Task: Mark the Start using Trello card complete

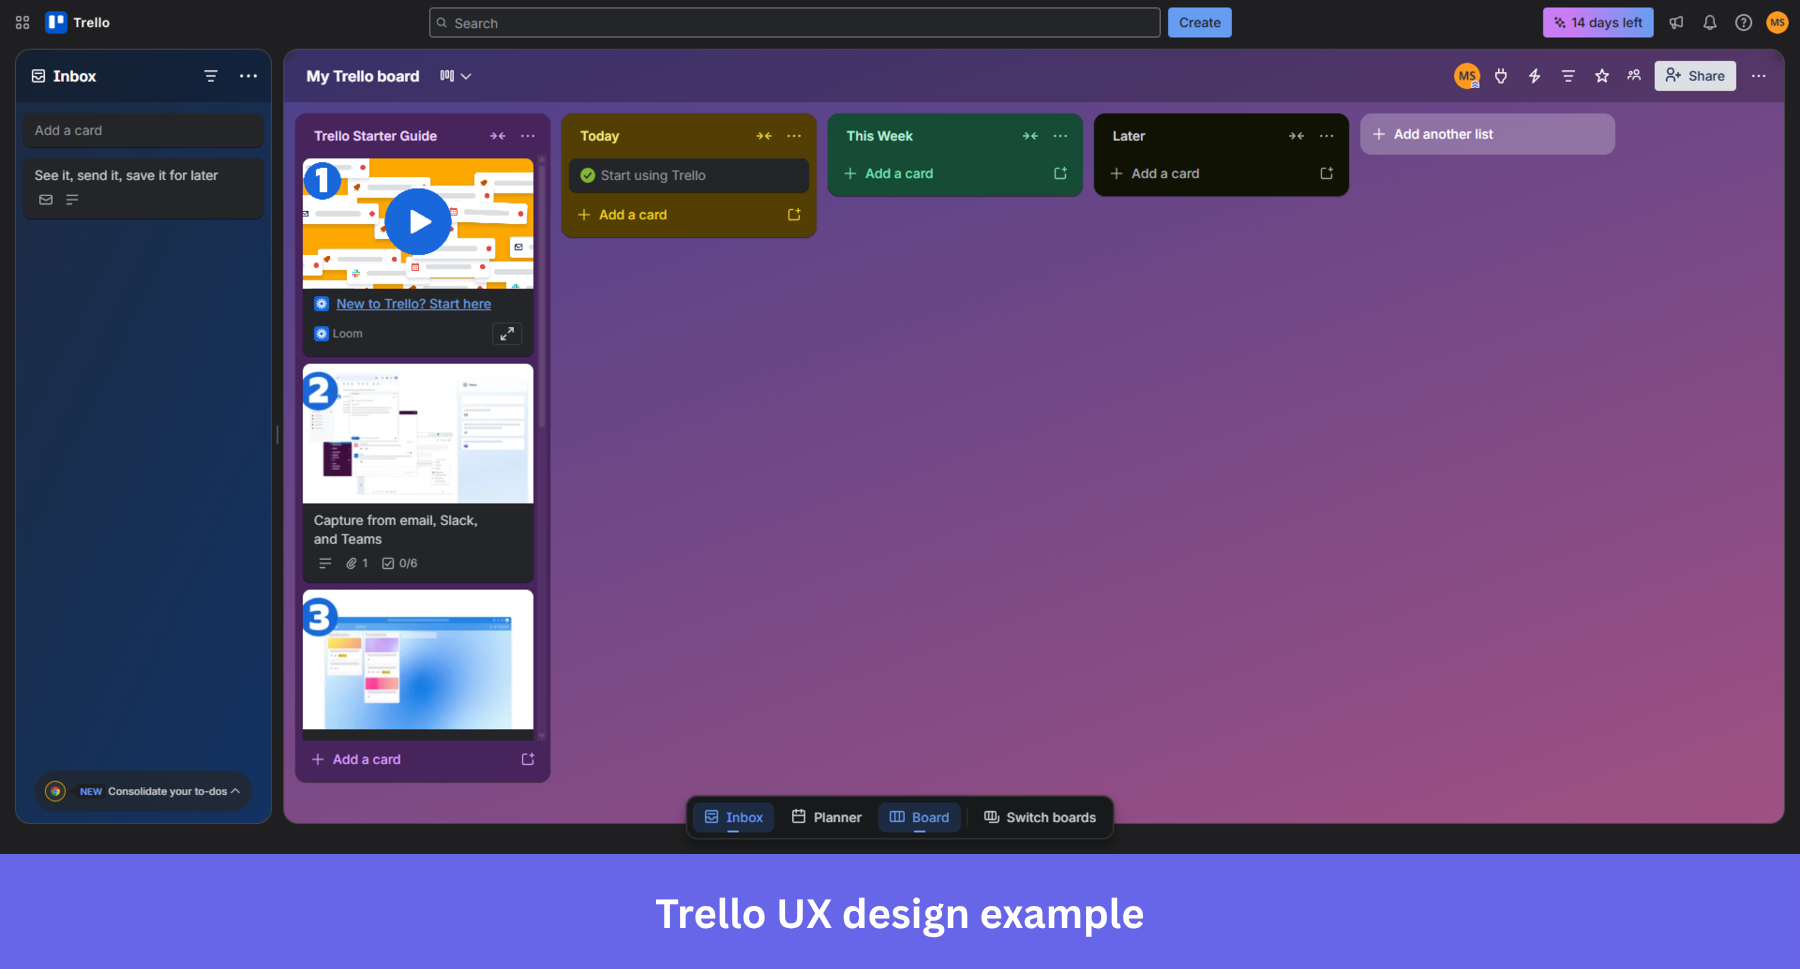Action: tap(588, 175)
